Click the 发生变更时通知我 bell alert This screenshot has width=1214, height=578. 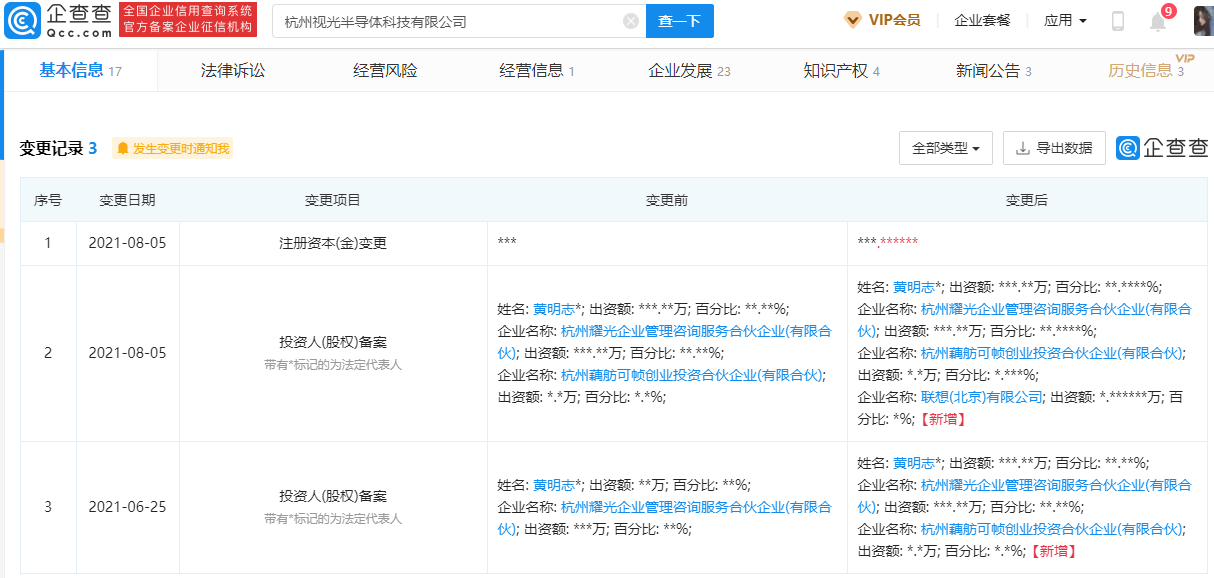174,148
